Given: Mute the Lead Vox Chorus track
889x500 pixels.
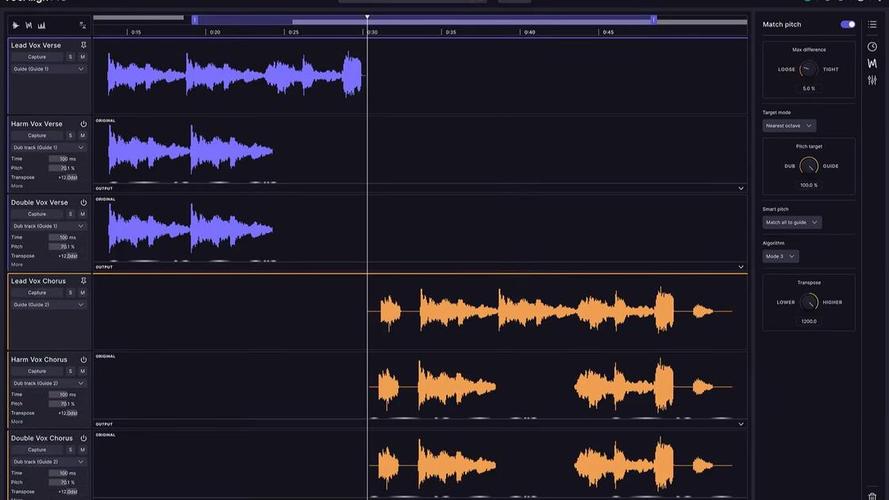Looking at the screenshot, I should pyautogui.click(x=83, y=293).
